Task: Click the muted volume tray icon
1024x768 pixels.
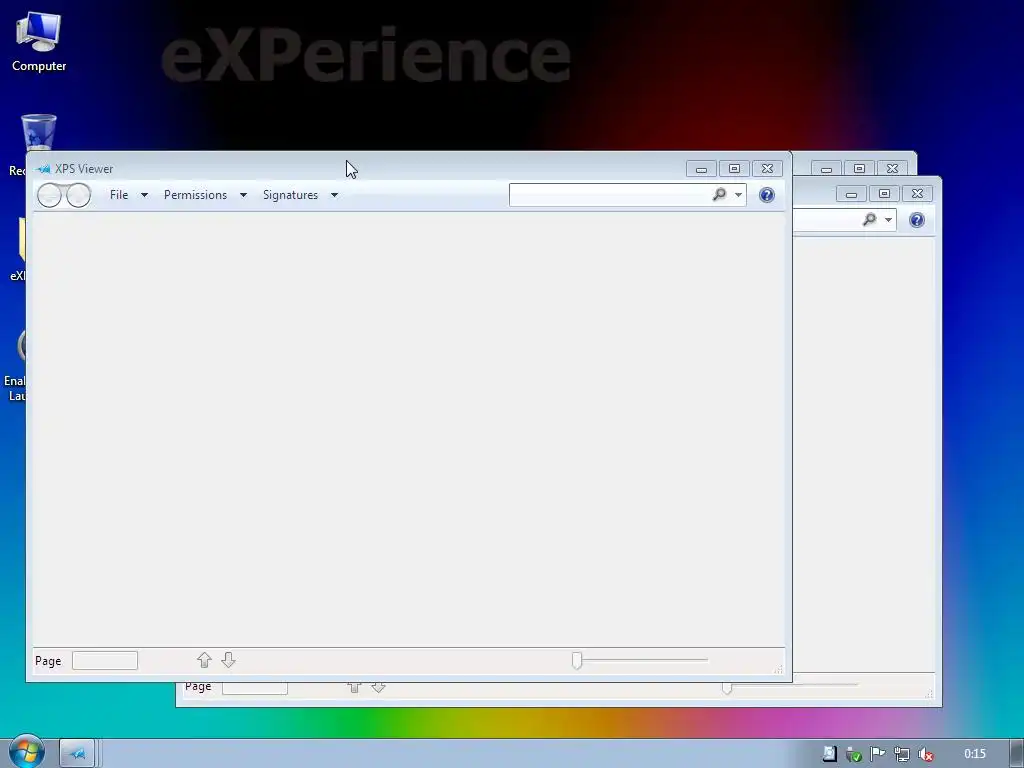Action: coord(926,754)
